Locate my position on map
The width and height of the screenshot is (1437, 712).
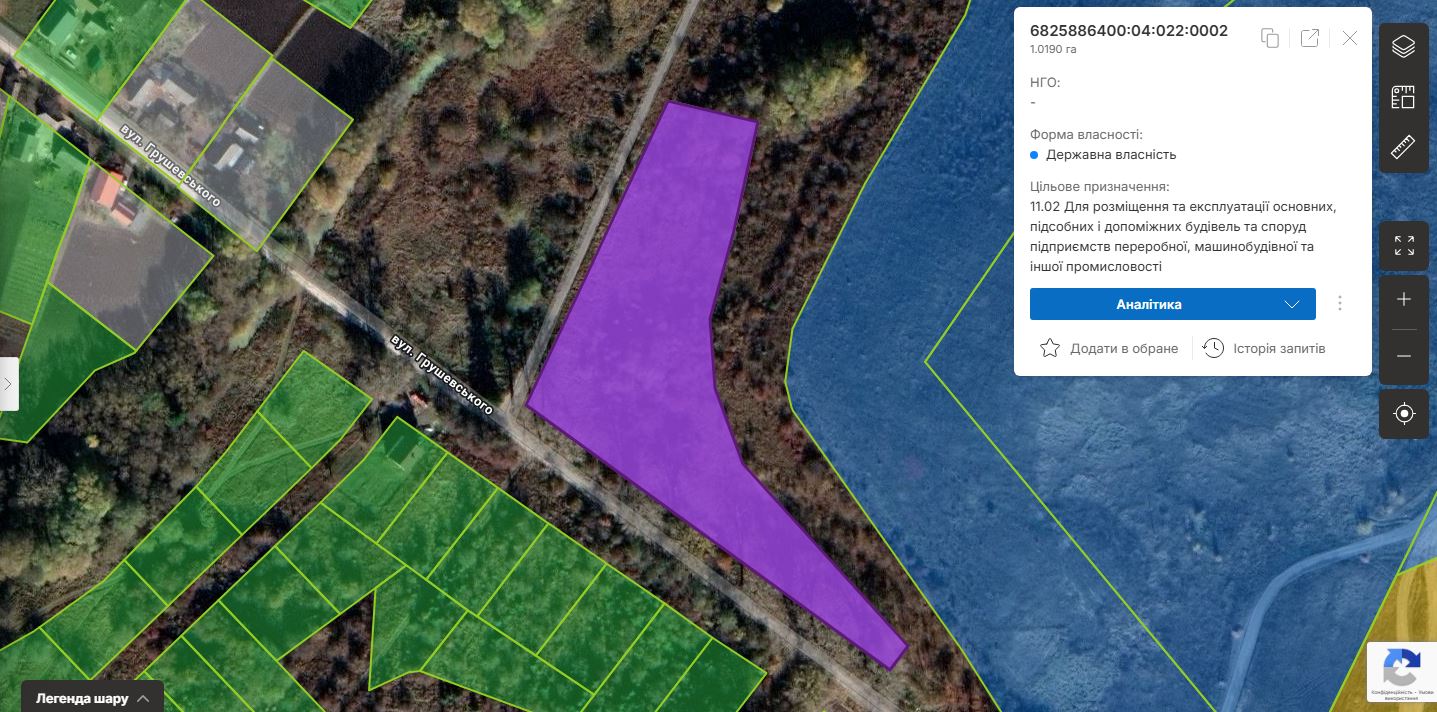click(1404, 414)
